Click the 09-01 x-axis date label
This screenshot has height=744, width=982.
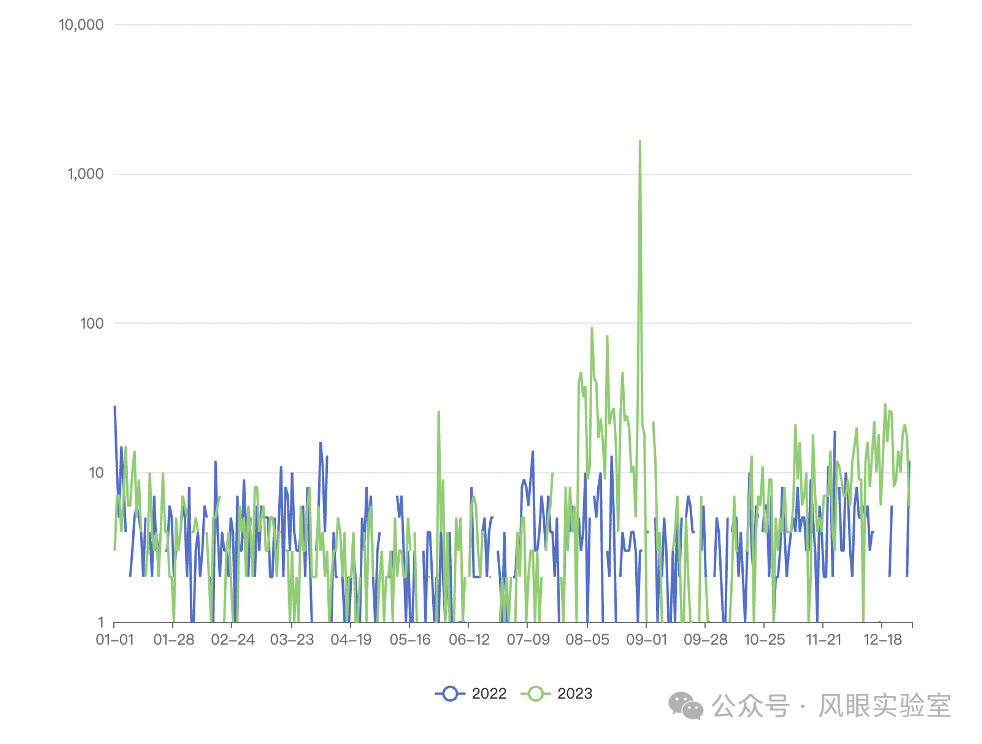pos(647,640)
